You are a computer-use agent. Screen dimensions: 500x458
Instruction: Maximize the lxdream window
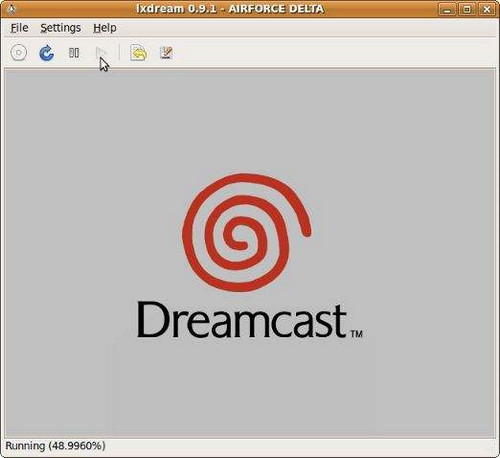(467, 9)
